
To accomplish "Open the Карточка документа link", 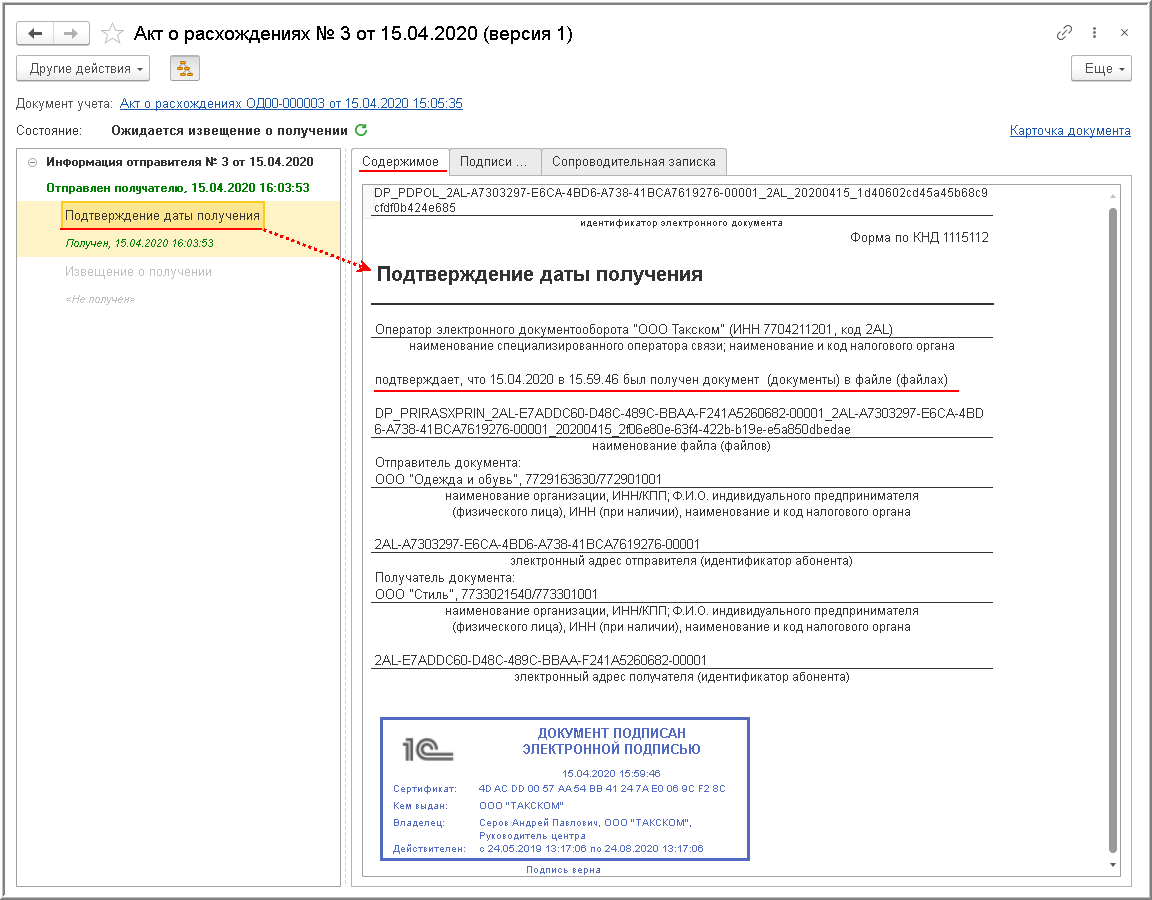I will coord(1070,131).
